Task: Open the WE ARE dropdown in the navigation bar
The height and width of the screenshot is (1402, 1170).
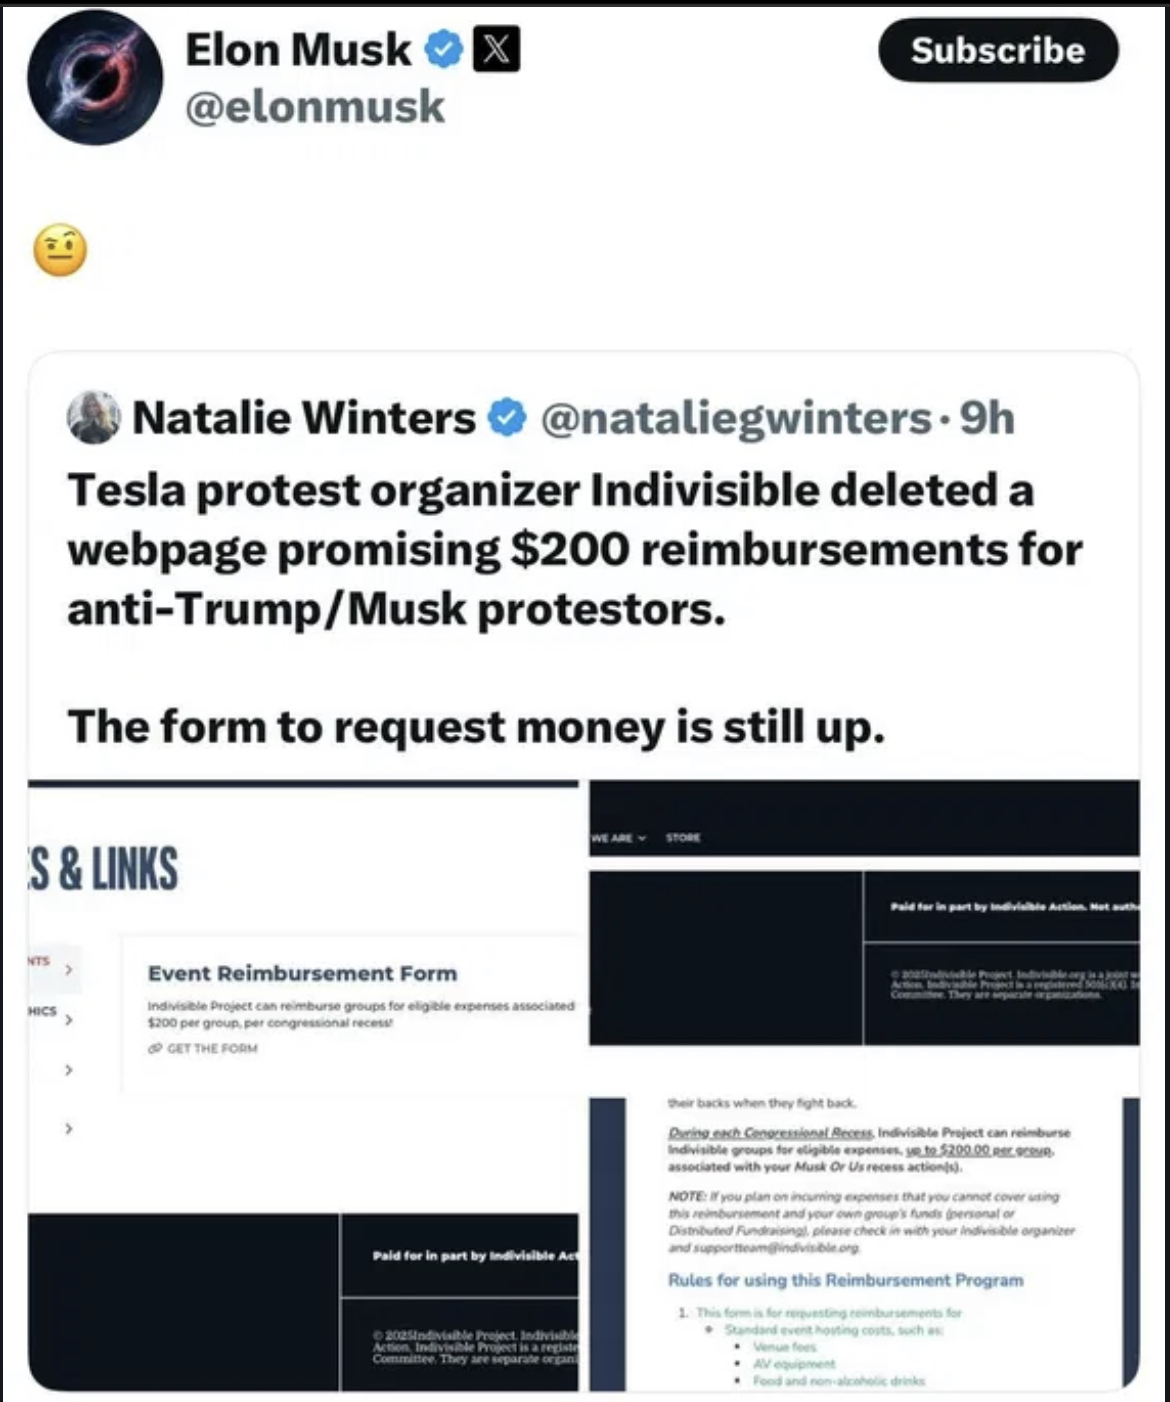Action: [618, 838]
